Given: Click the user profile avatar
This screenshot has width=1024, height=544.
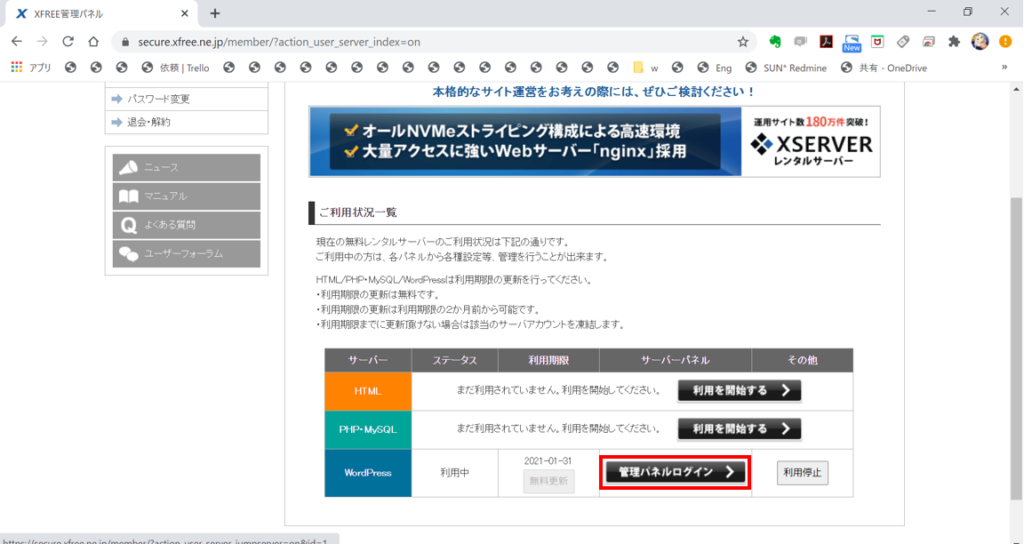Looking at the screenshot, I should pyautogui.click(x=980, y=42).
